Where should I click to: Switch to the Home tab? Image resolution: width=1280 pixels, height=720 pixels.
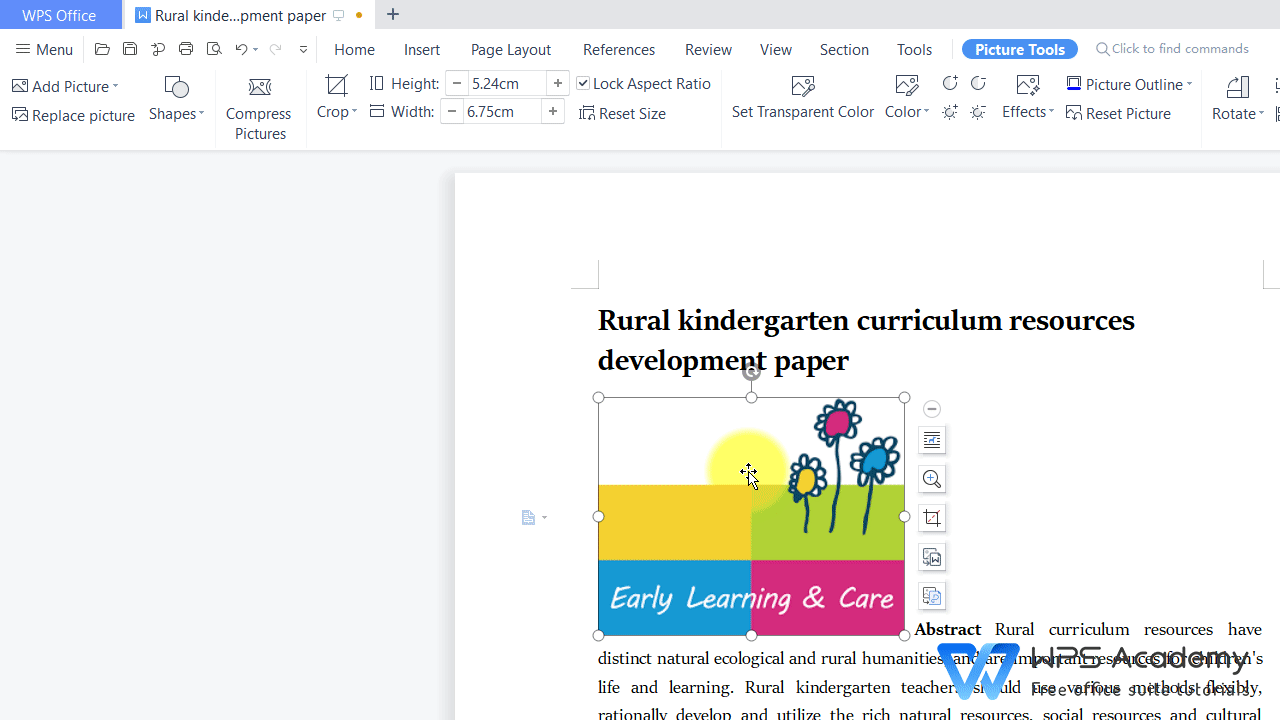coord(354,49)
